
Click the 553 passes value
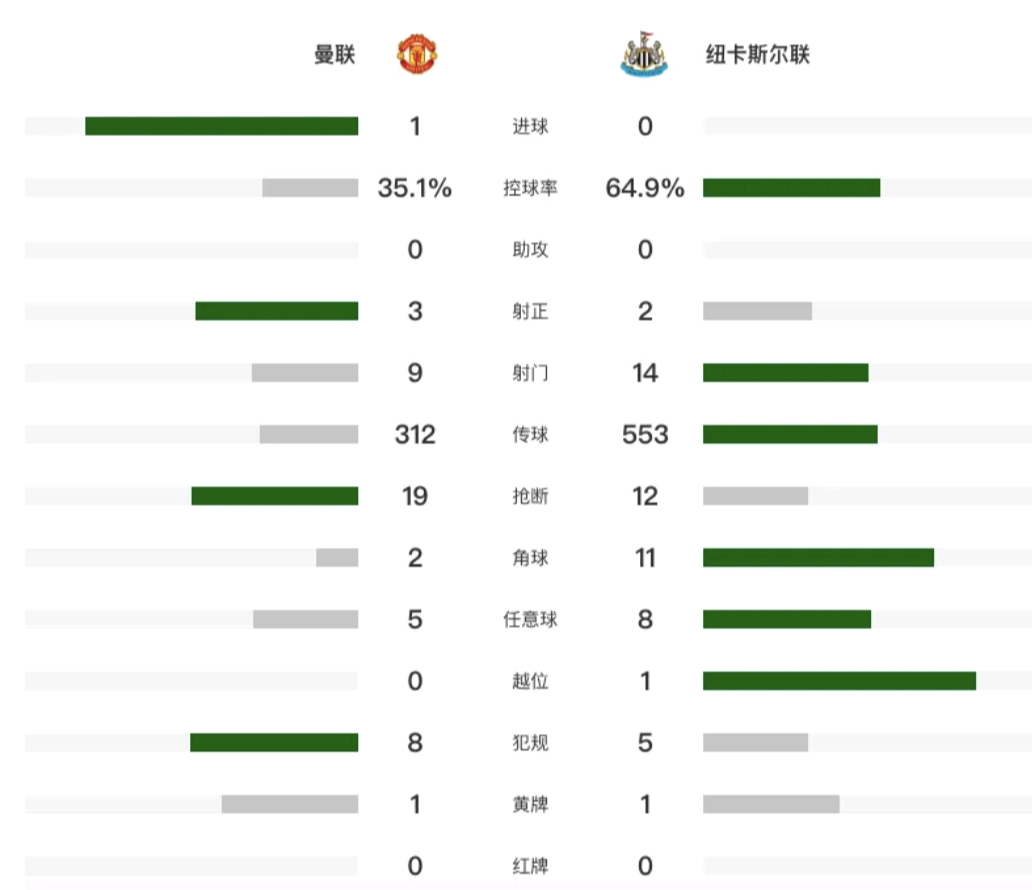tap(645, 435)
